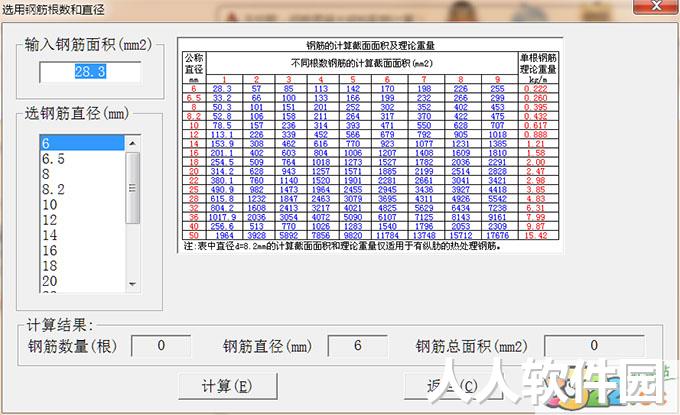
Task: Click the 计算(E) calculate button
Action: click(228, 386)
